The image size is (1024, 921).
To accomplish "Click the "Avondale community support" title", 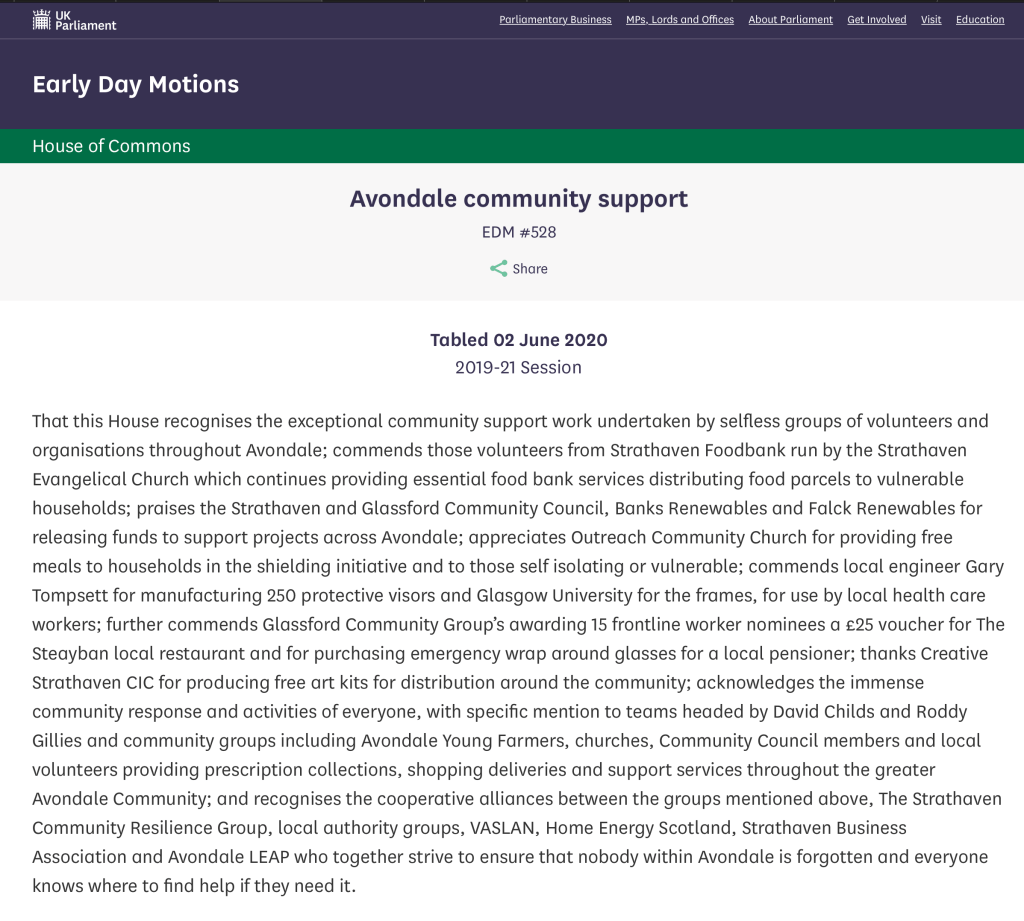I will (519, 198).
